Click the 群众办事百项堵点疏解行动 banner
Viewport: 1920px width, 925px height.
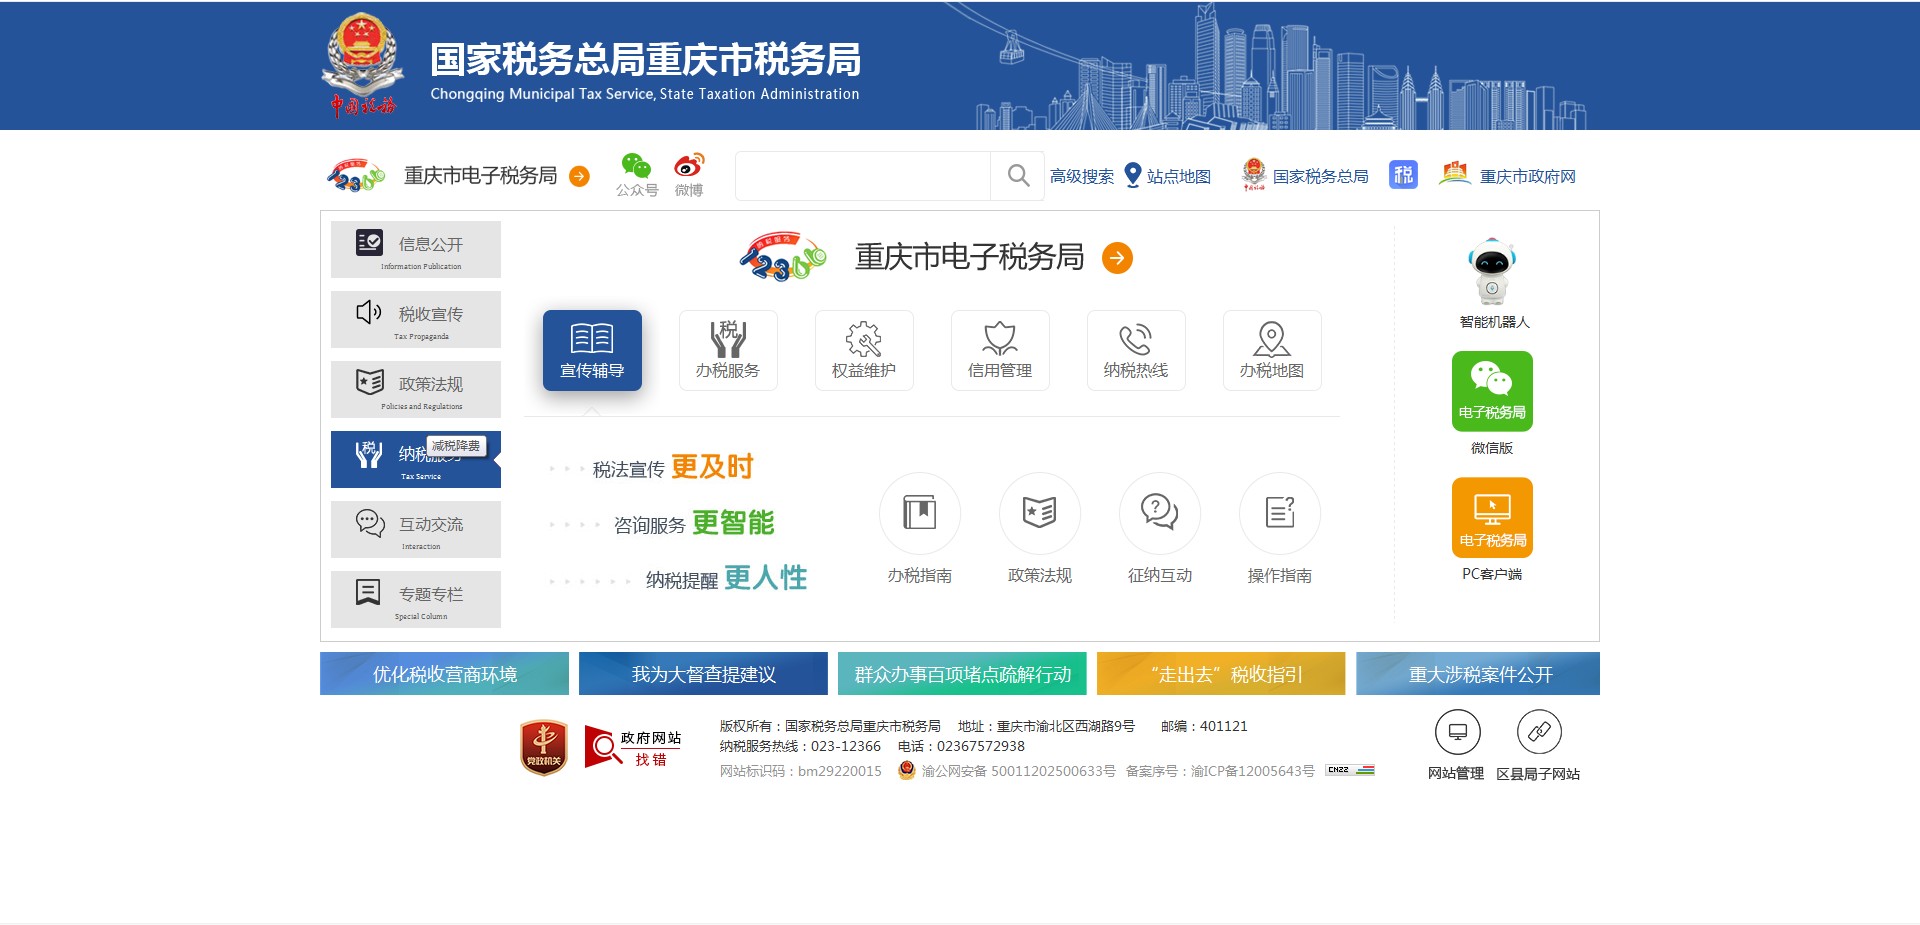click(962, 673)
